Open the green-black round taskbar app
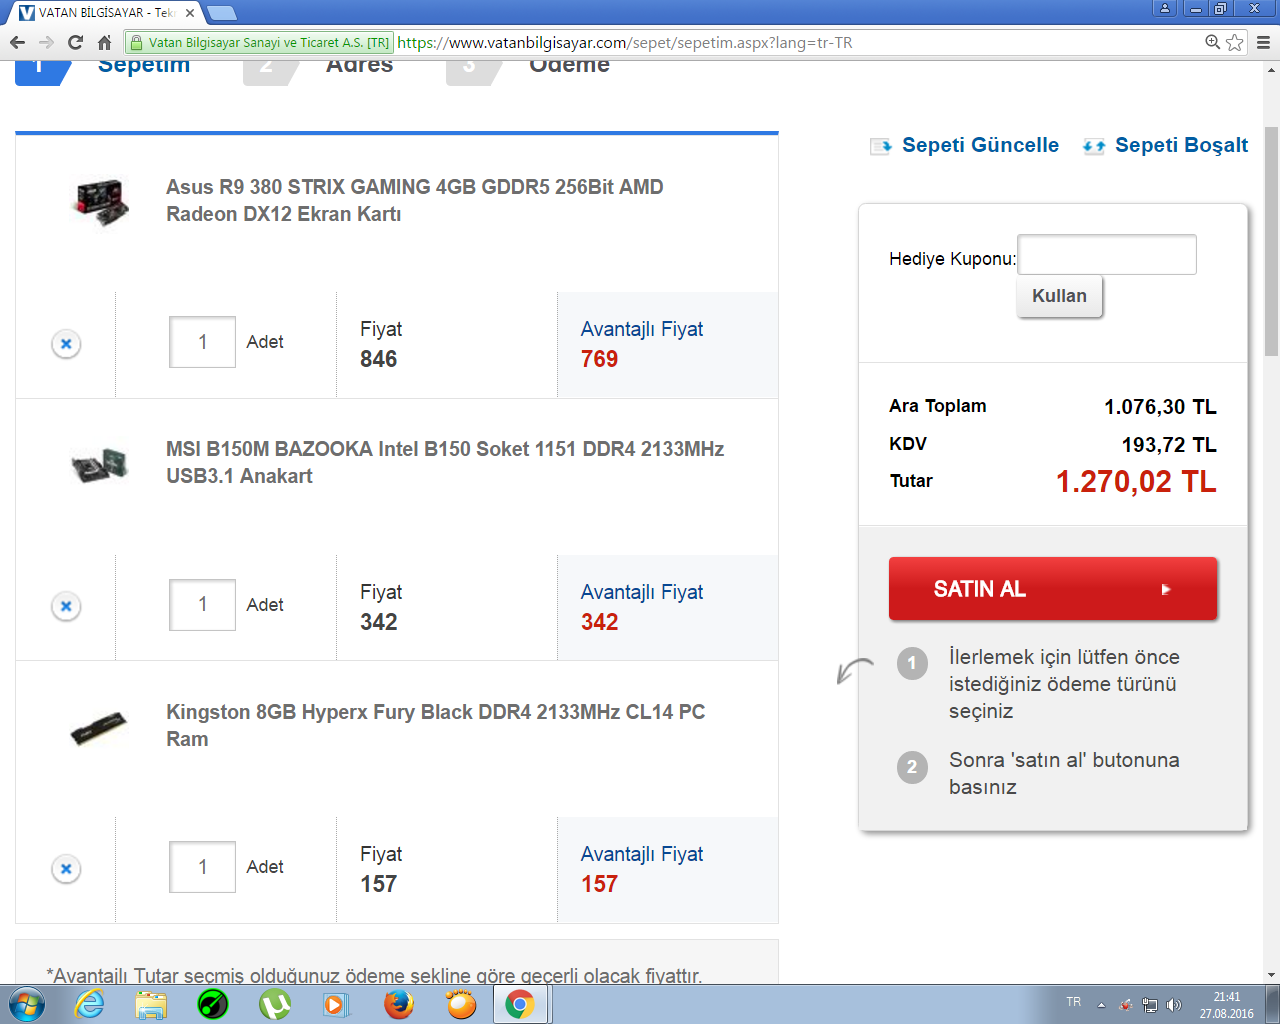Viewport: 1280px width, 1024px height. [213, 1004]
